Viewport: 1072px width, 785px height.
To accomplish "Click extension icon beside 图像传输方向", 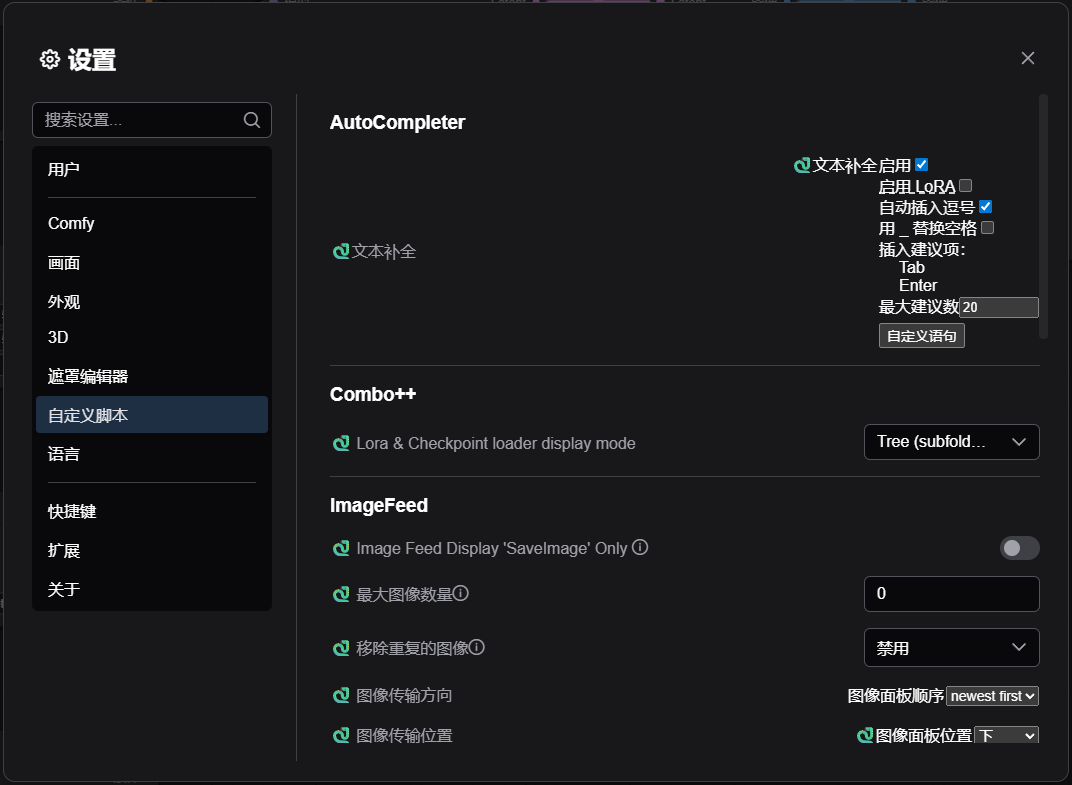I will point(341,695).
